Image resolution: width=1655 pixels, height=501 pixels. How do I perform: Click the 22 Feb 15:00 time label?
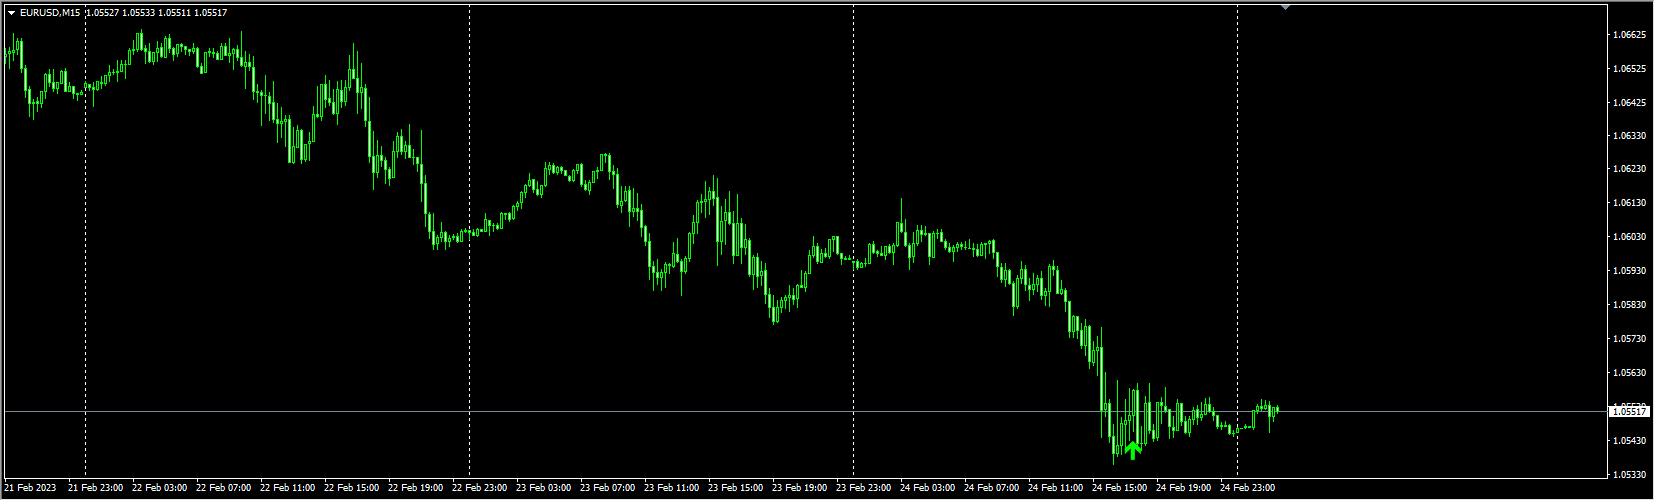352,489
